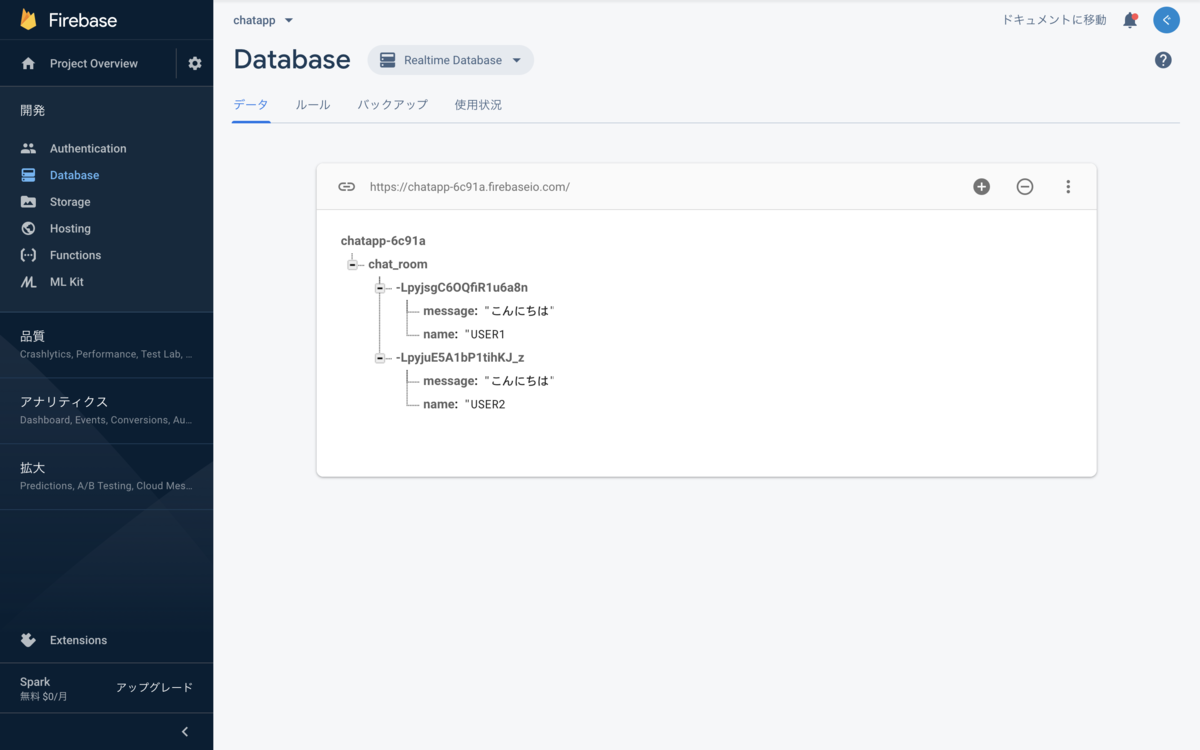Add child node with plus icon
The width and height of the screenshot is (1200, 750).
982,187
